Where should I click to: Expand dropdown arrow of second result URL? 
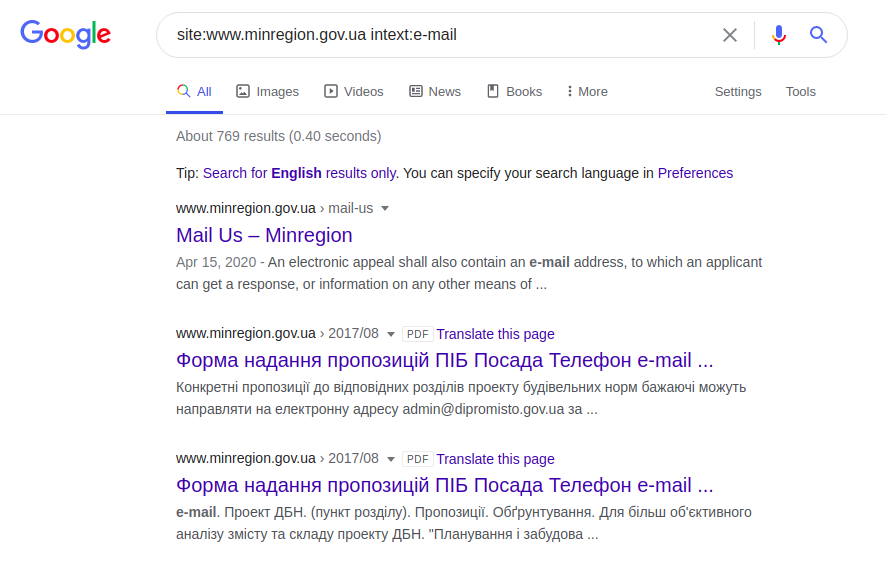click(x=391, y=334)
